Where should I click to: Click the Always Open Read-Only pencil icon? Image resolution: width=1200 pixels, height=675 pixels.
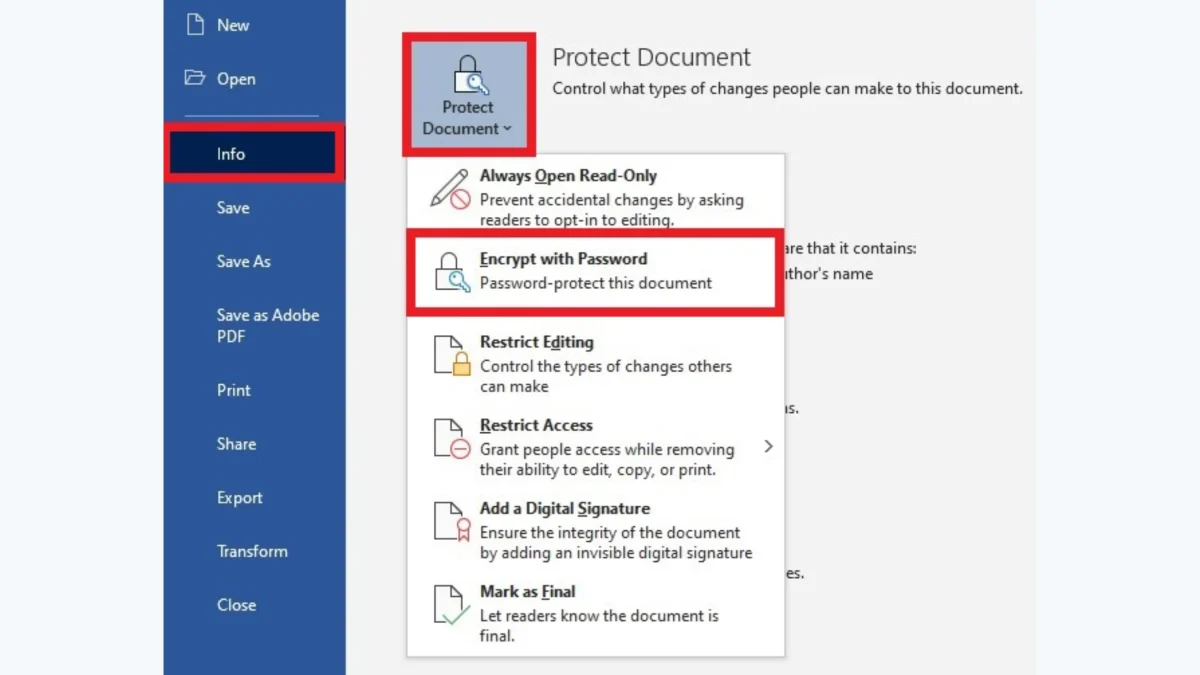click(450, 188)
